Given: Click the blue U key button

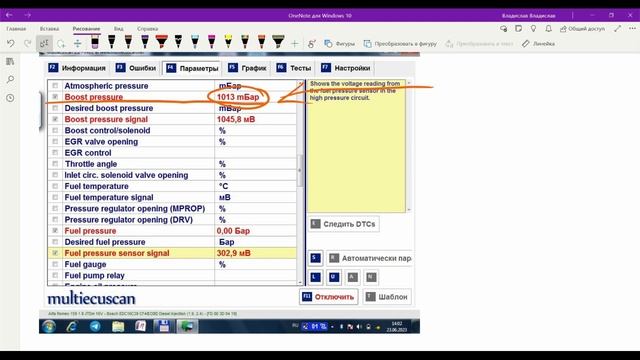Looking at the screenshot, I should [x=334, y=277].
